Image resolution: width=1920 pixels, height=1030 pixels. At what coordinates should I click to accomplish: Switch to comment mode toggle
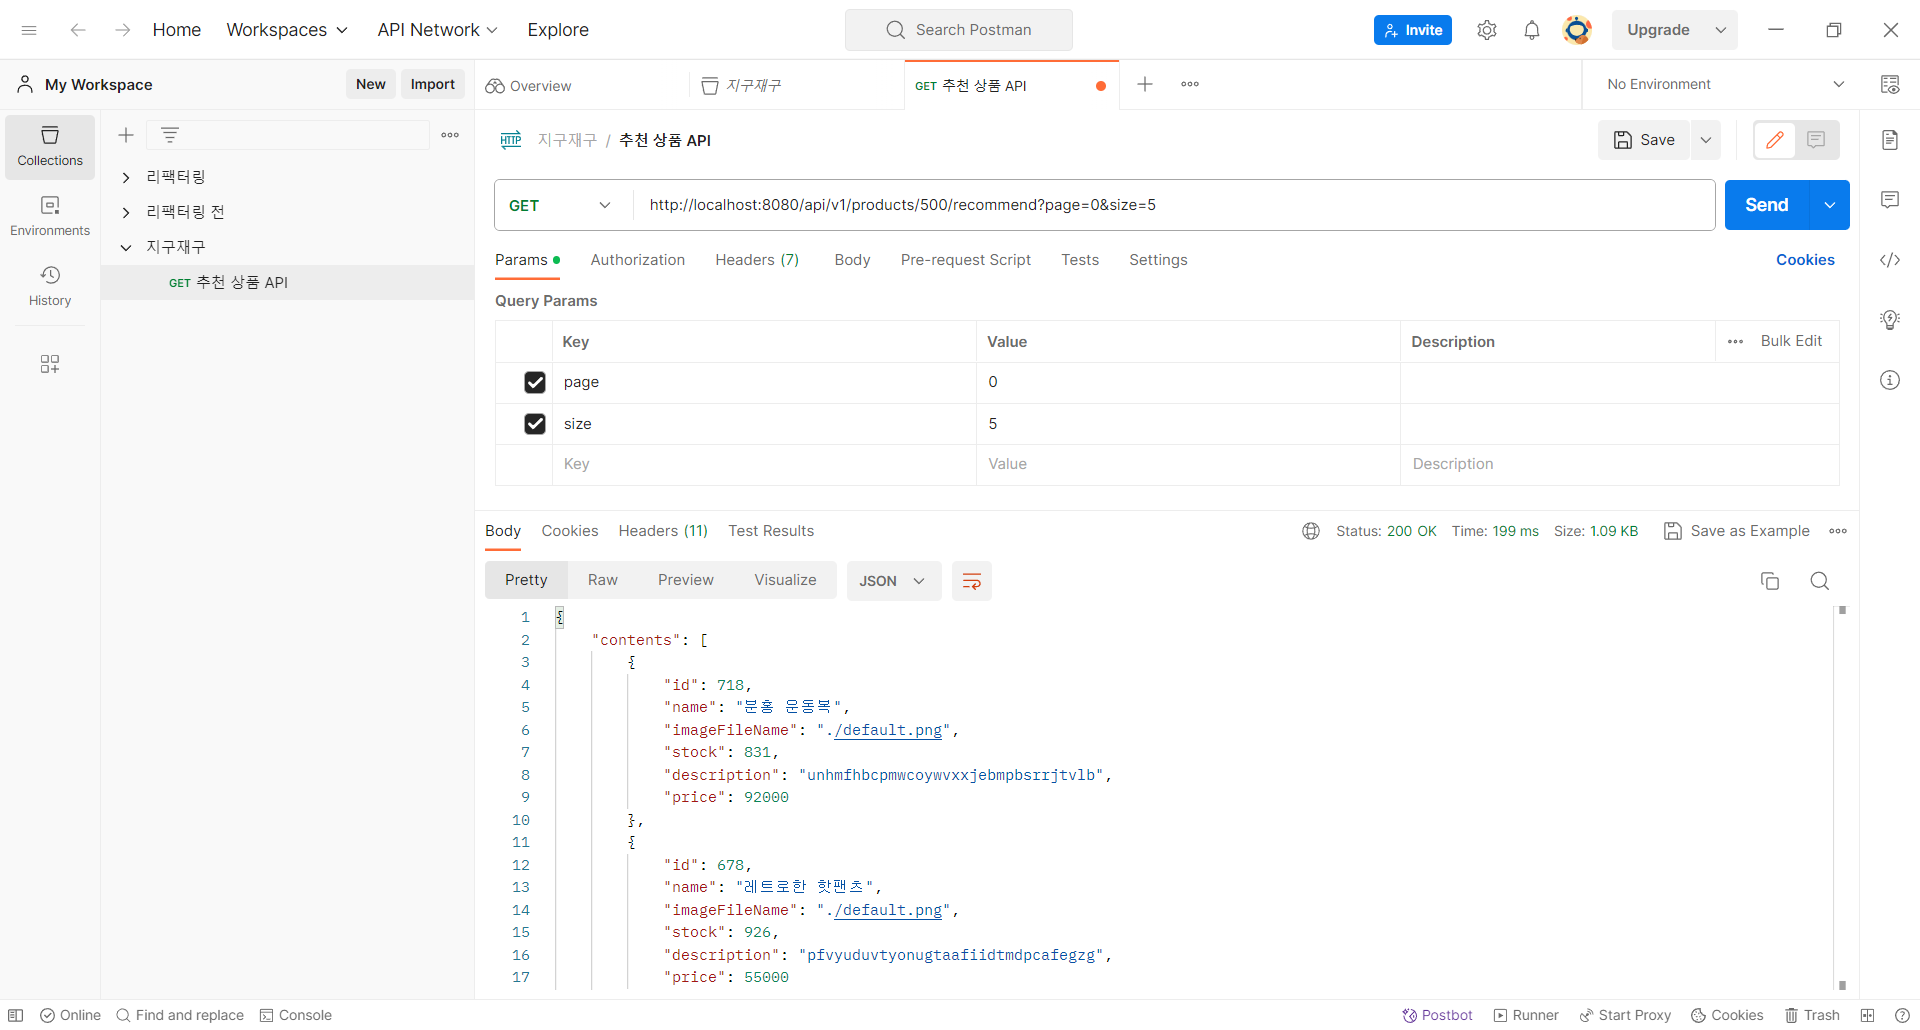pyautogui.click(x=1816, y=140)
